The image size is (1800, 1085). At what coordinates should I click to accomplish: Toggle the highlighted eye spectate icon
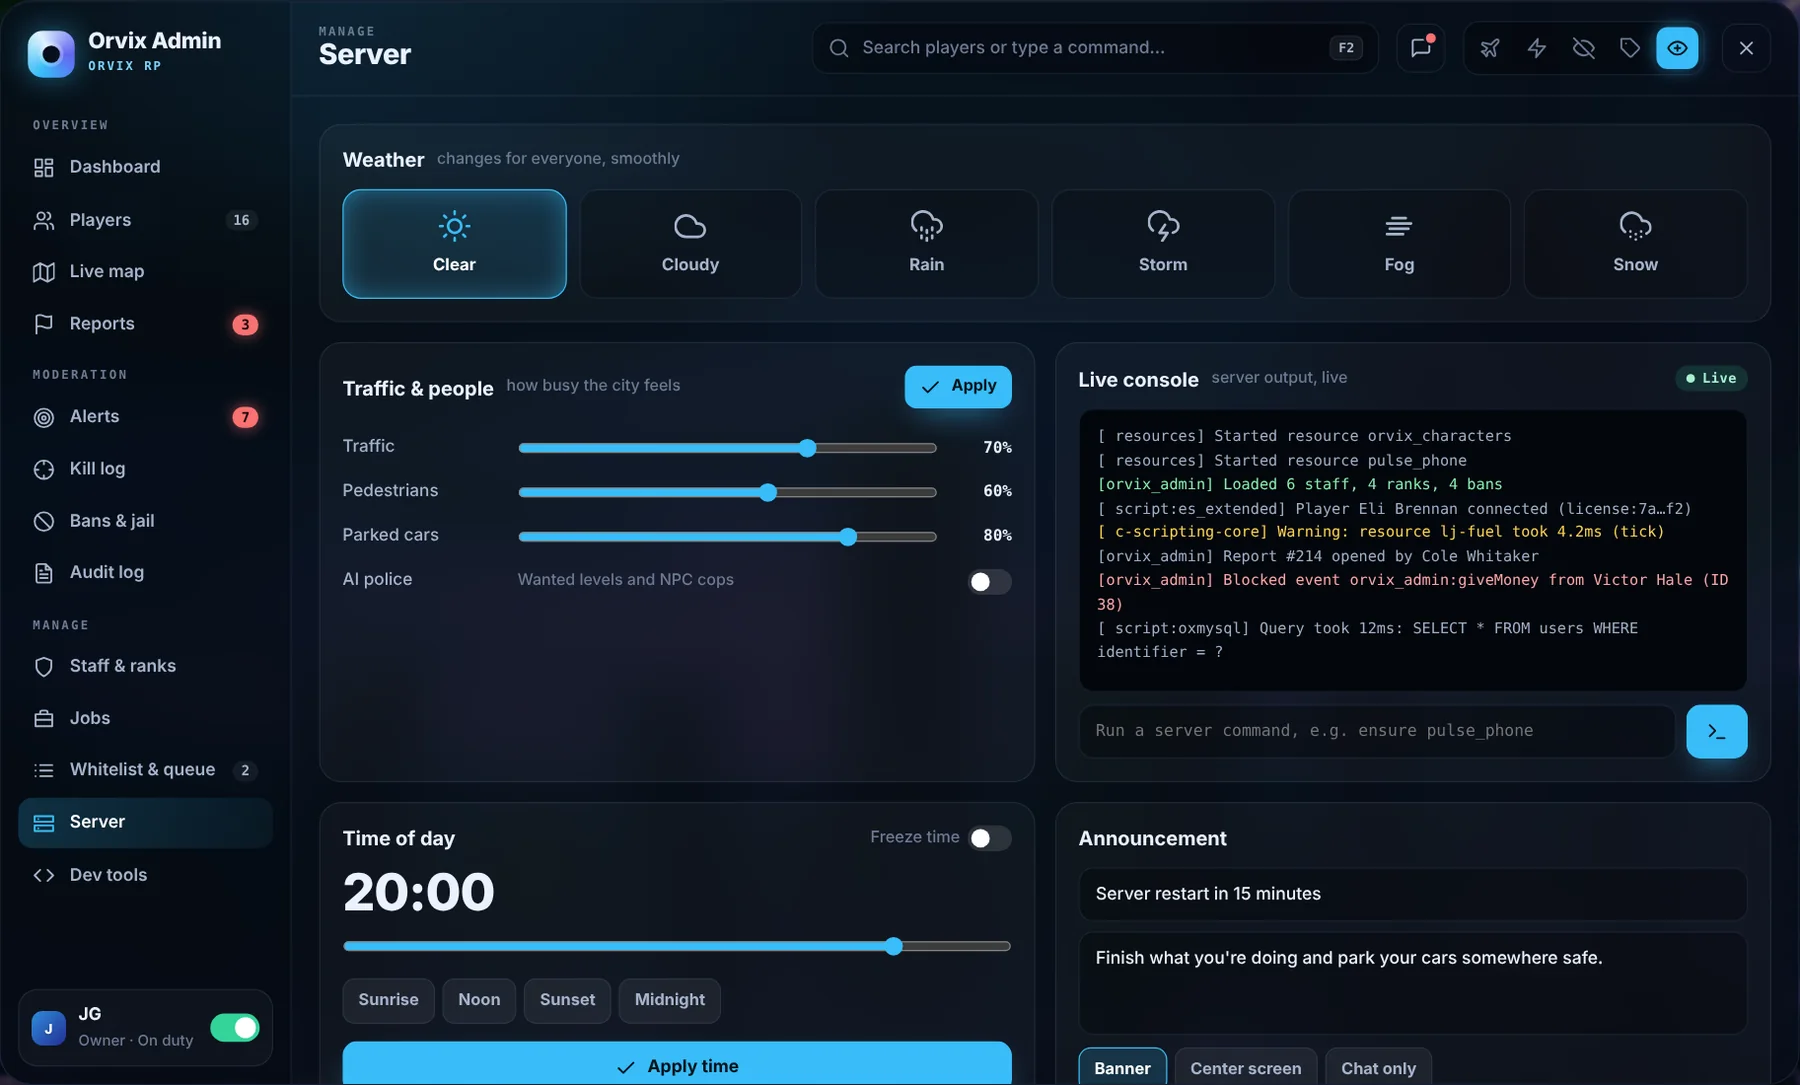(1677, 48)
